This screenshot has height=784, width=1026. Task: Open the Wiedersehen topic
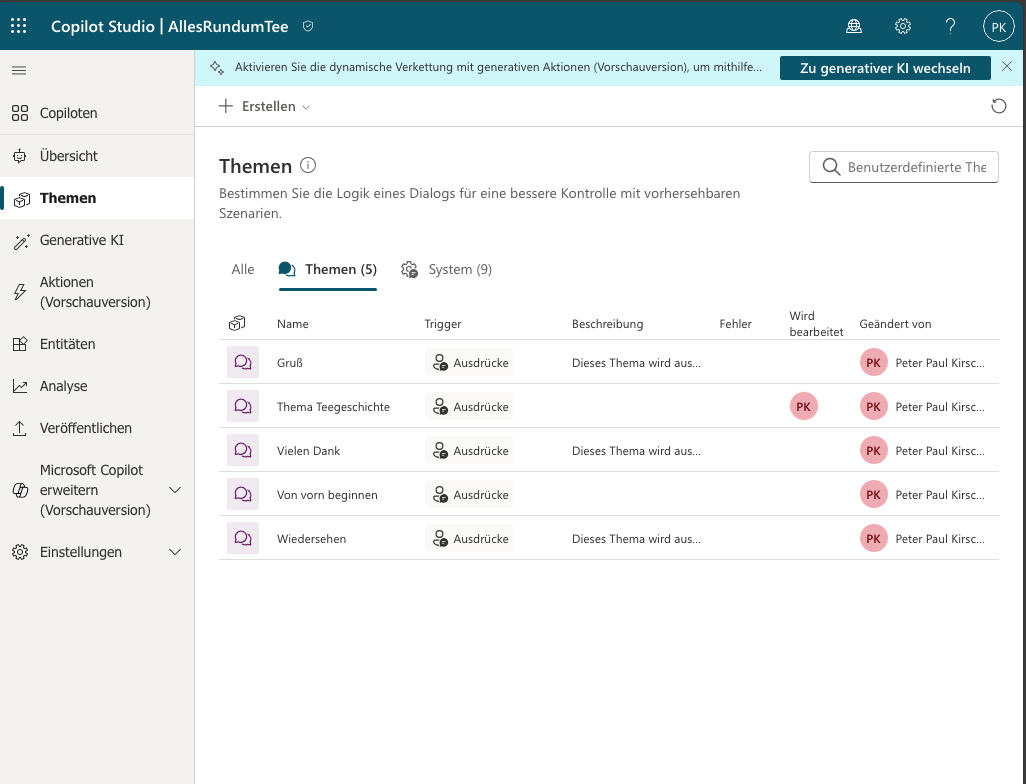[x=311, y=539]
